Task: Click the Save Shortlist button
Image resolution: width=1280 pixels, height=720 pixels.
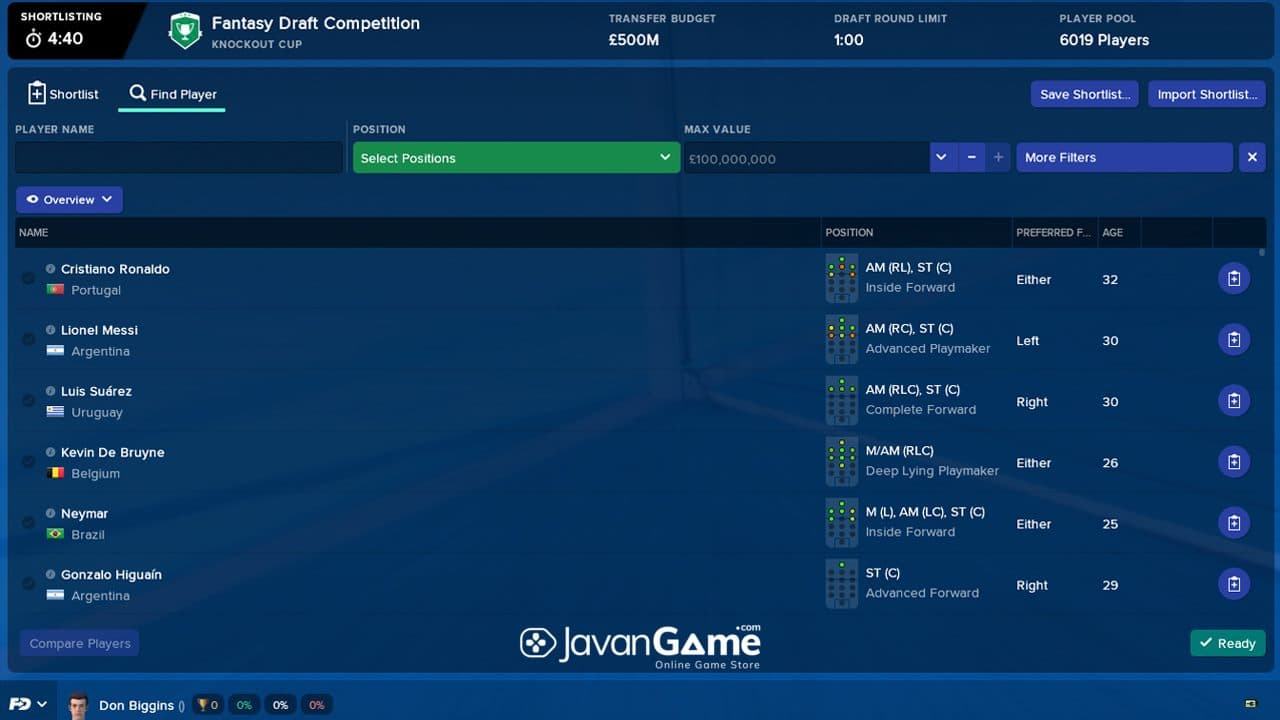Action: (x=1085, y=94)
